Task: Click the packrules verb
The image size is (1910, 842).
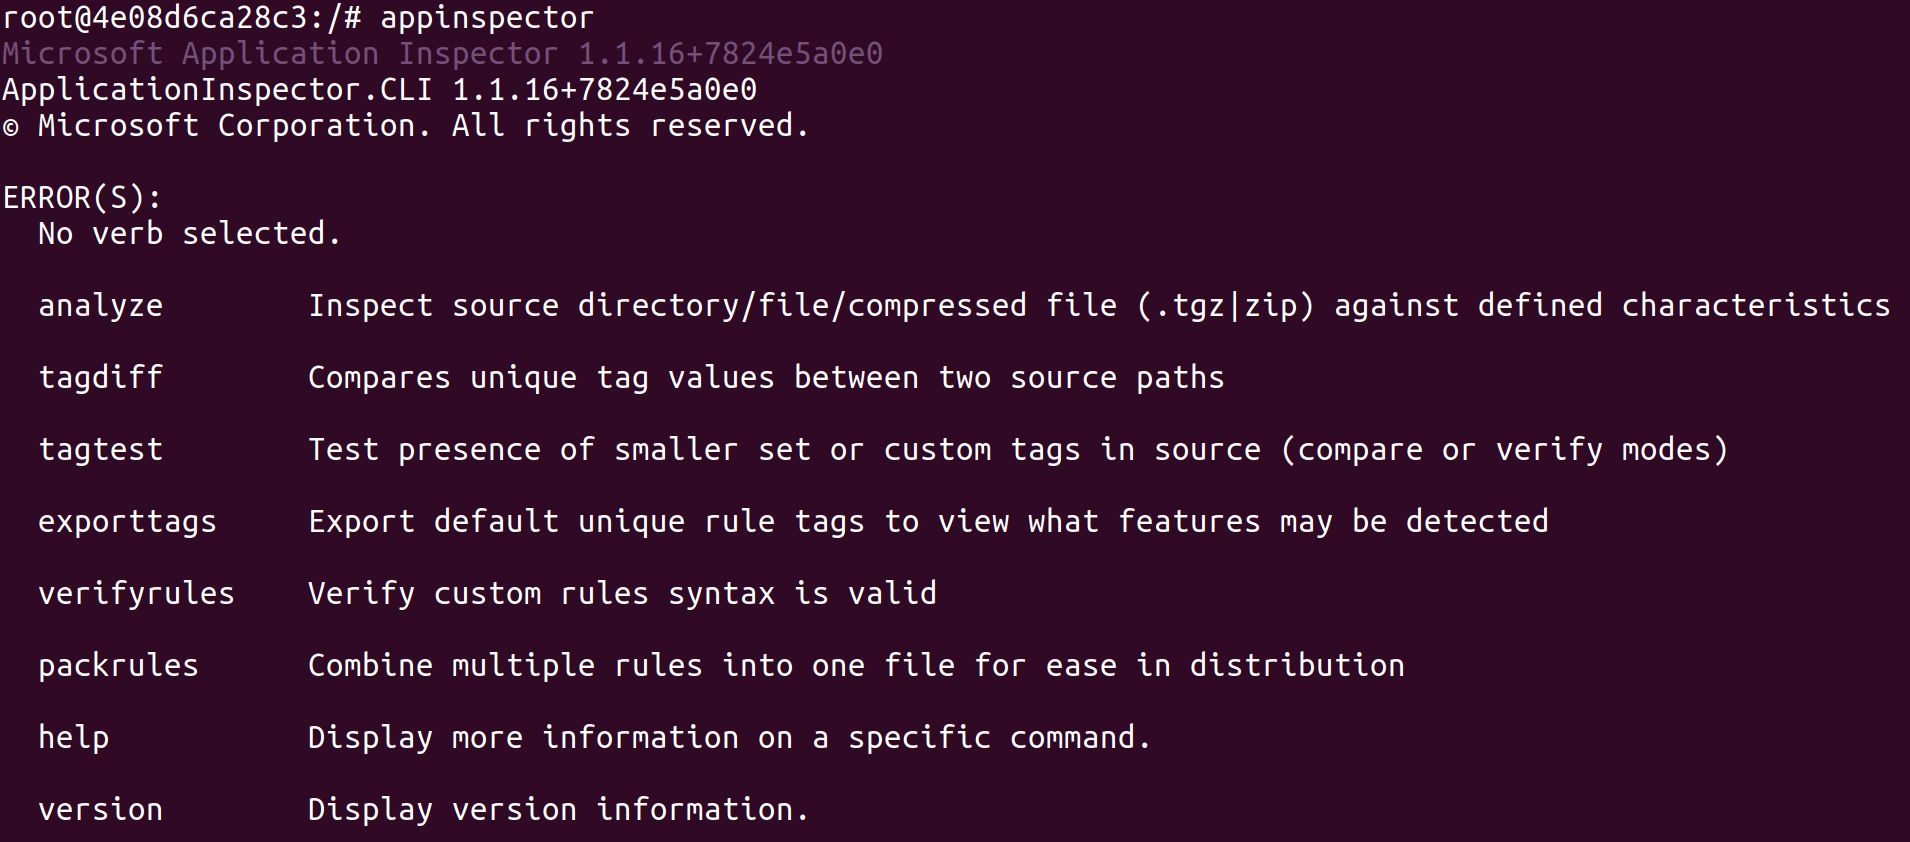Action: (118, 666)
